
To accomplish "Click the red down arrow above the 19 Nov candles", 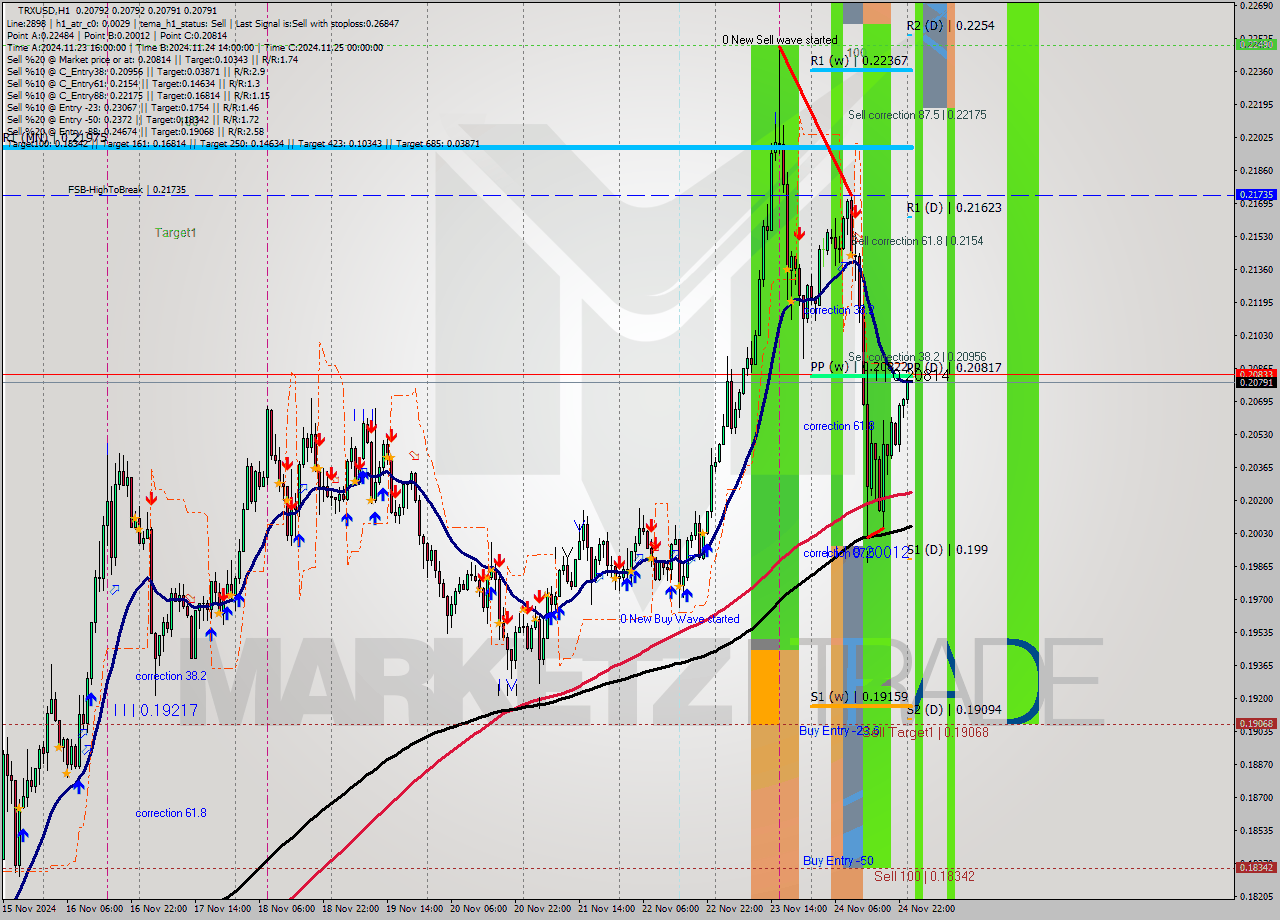I will [390, 437].
